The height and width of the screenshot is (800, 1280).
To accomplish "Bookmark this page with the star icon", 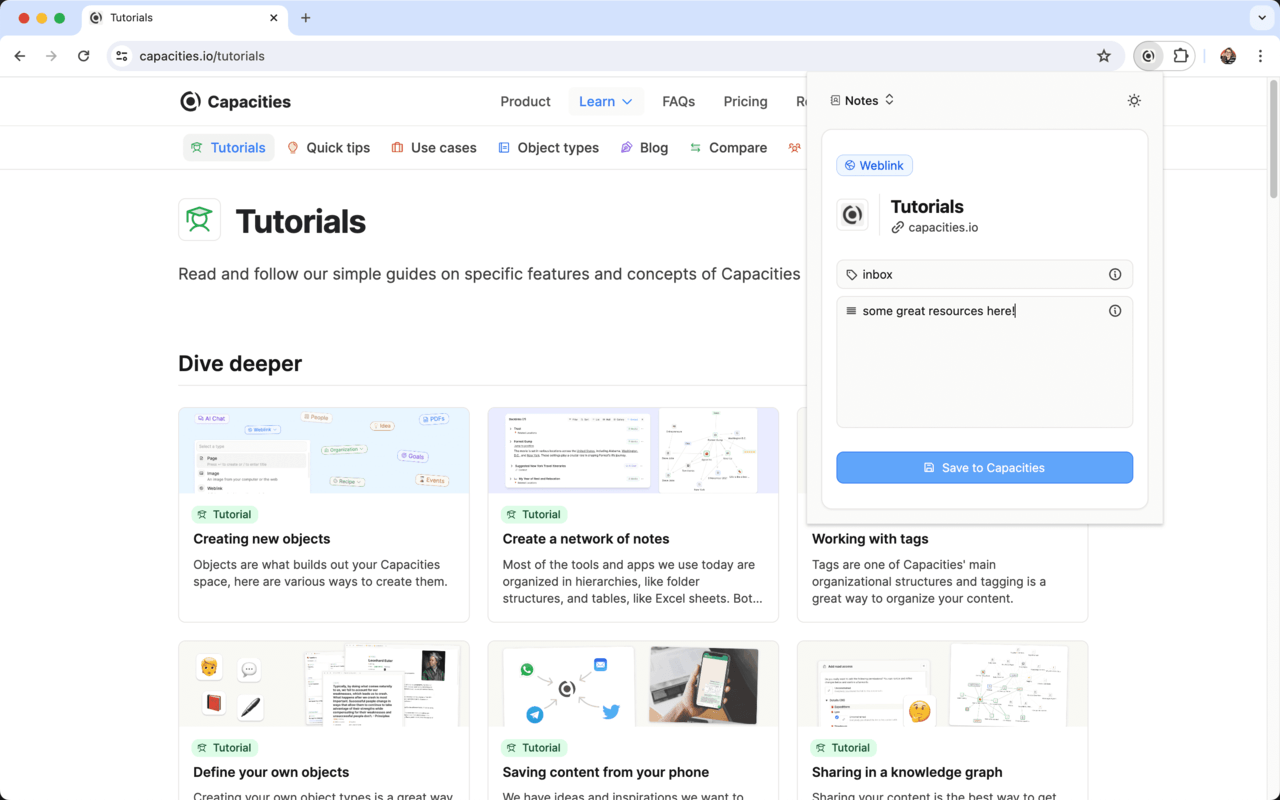I will tap(1104, 56).
